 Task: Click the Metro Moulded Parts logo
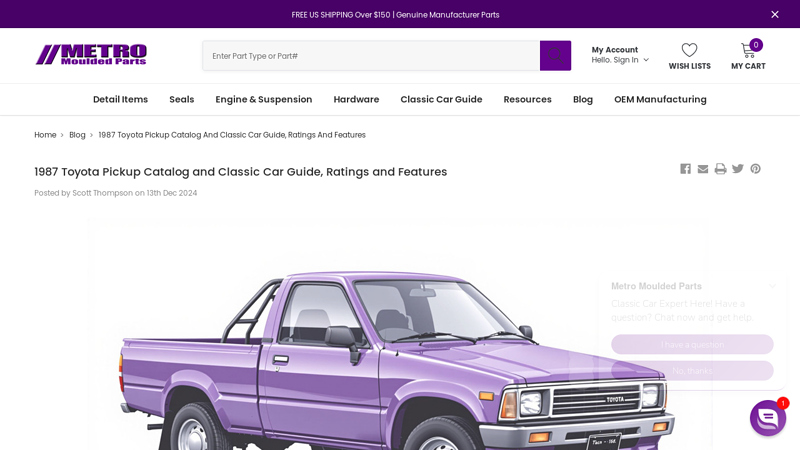tap(91, 55)
